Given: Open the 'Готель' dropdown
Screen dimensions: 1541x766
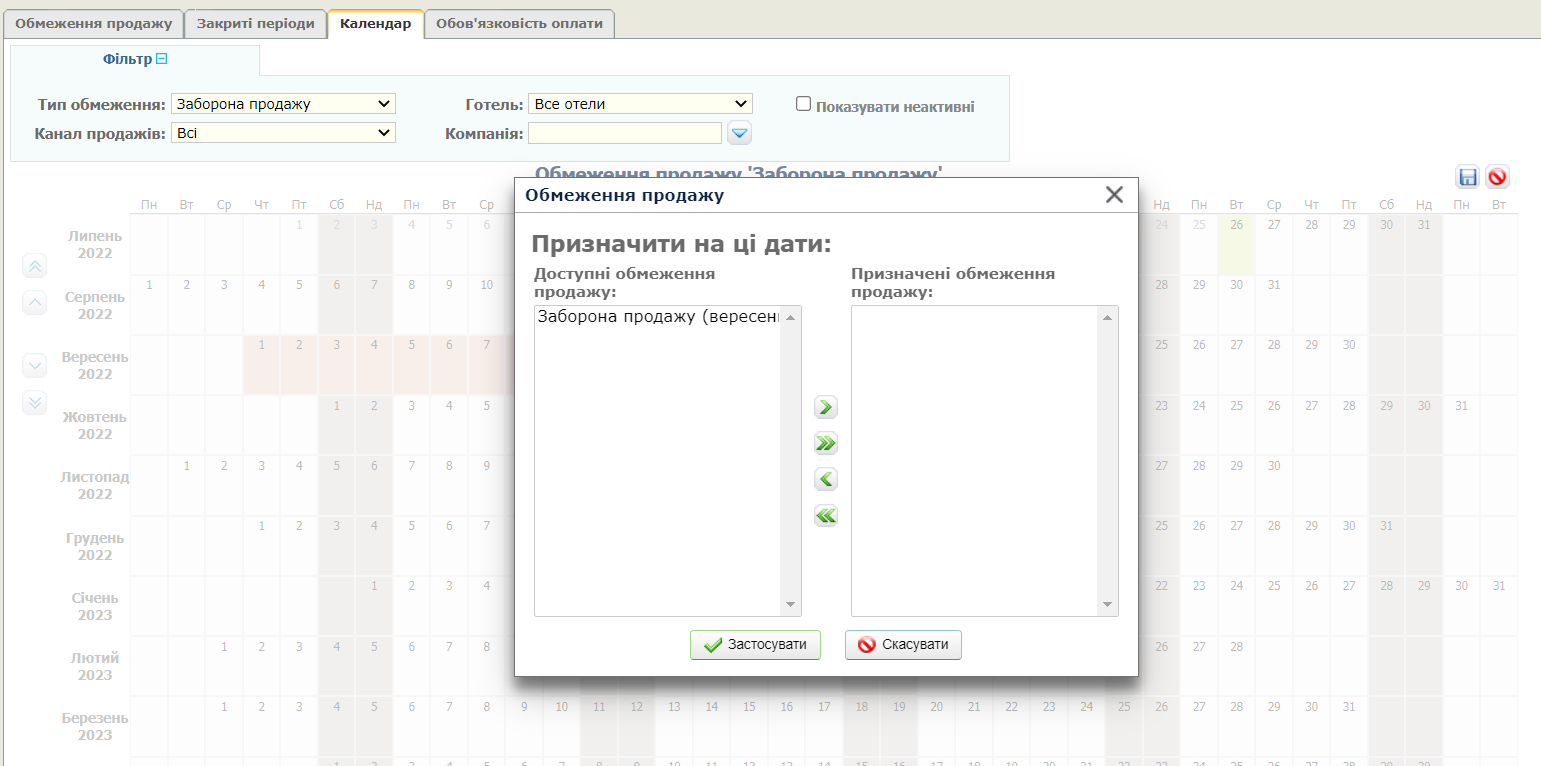Looking at the screenshot, I should point(639,104).
